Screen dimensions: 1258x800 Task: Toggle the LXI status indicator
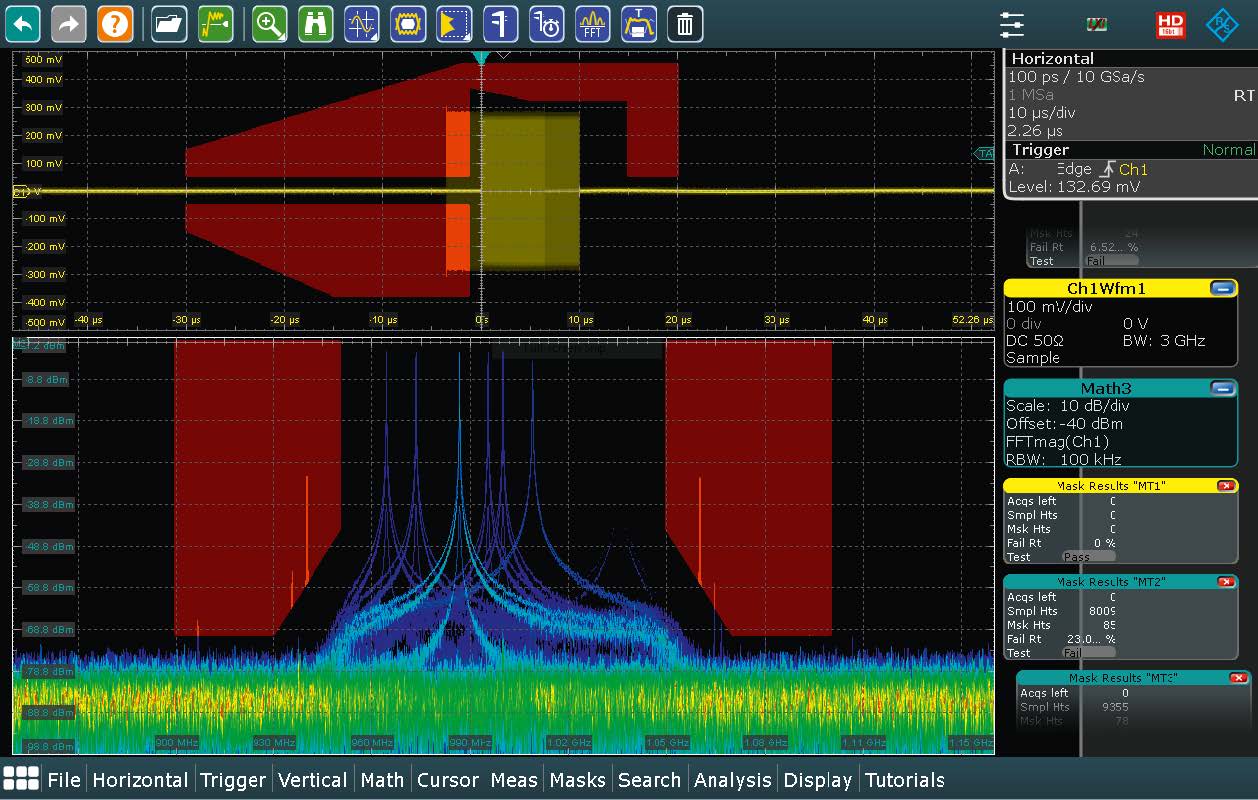1097,24
